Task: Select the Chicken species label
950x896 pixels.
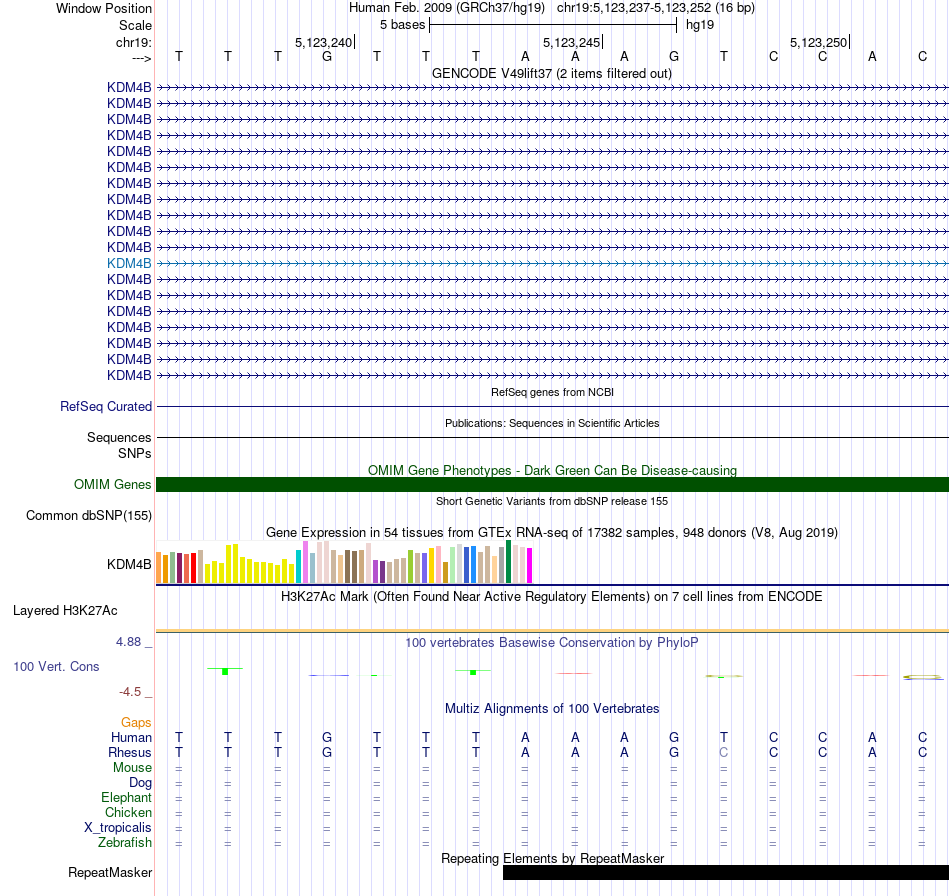Action: click(128, 812)
